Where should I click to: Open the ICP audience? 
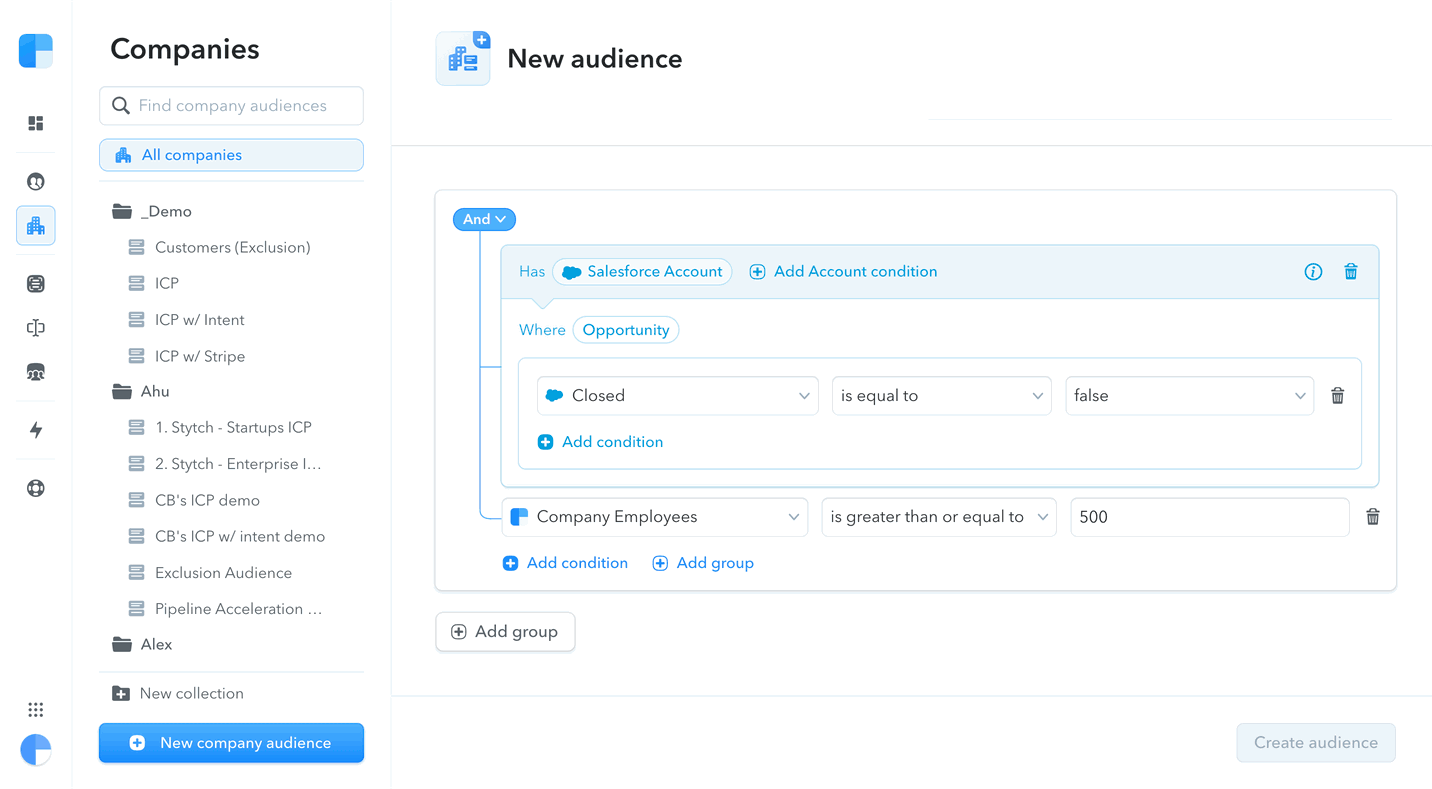coord(154,283)
